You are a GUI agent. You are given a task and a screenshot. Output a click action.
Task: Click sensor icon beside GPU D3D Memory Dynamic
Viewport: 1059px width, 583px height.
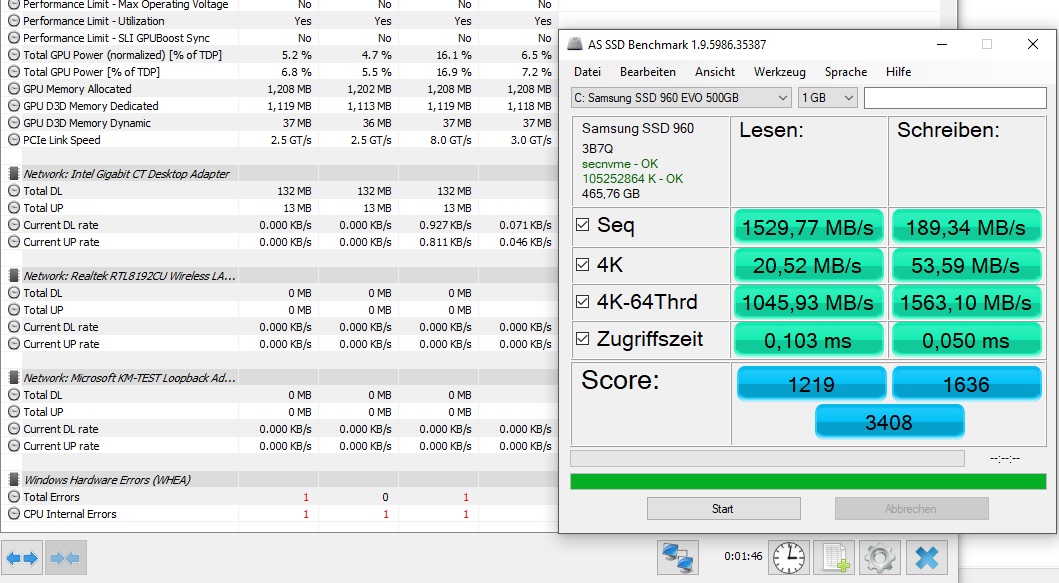14,123
